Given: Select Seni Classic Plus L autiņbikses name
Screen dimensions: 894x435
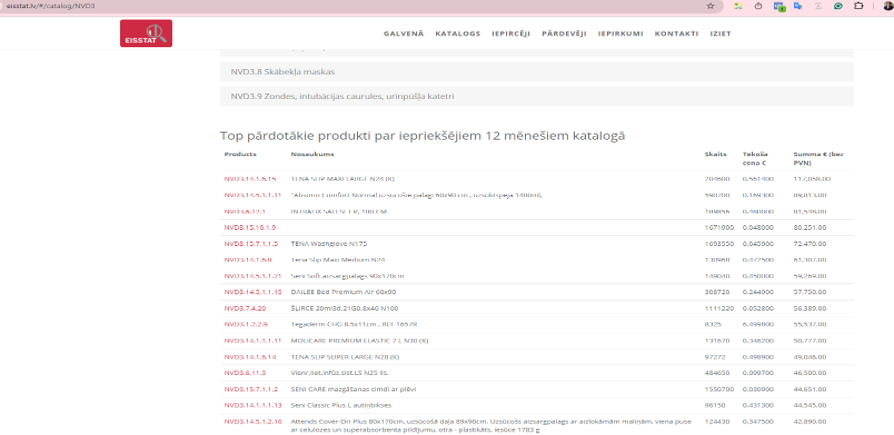Looking at the screenshot, I should (343, 405).
